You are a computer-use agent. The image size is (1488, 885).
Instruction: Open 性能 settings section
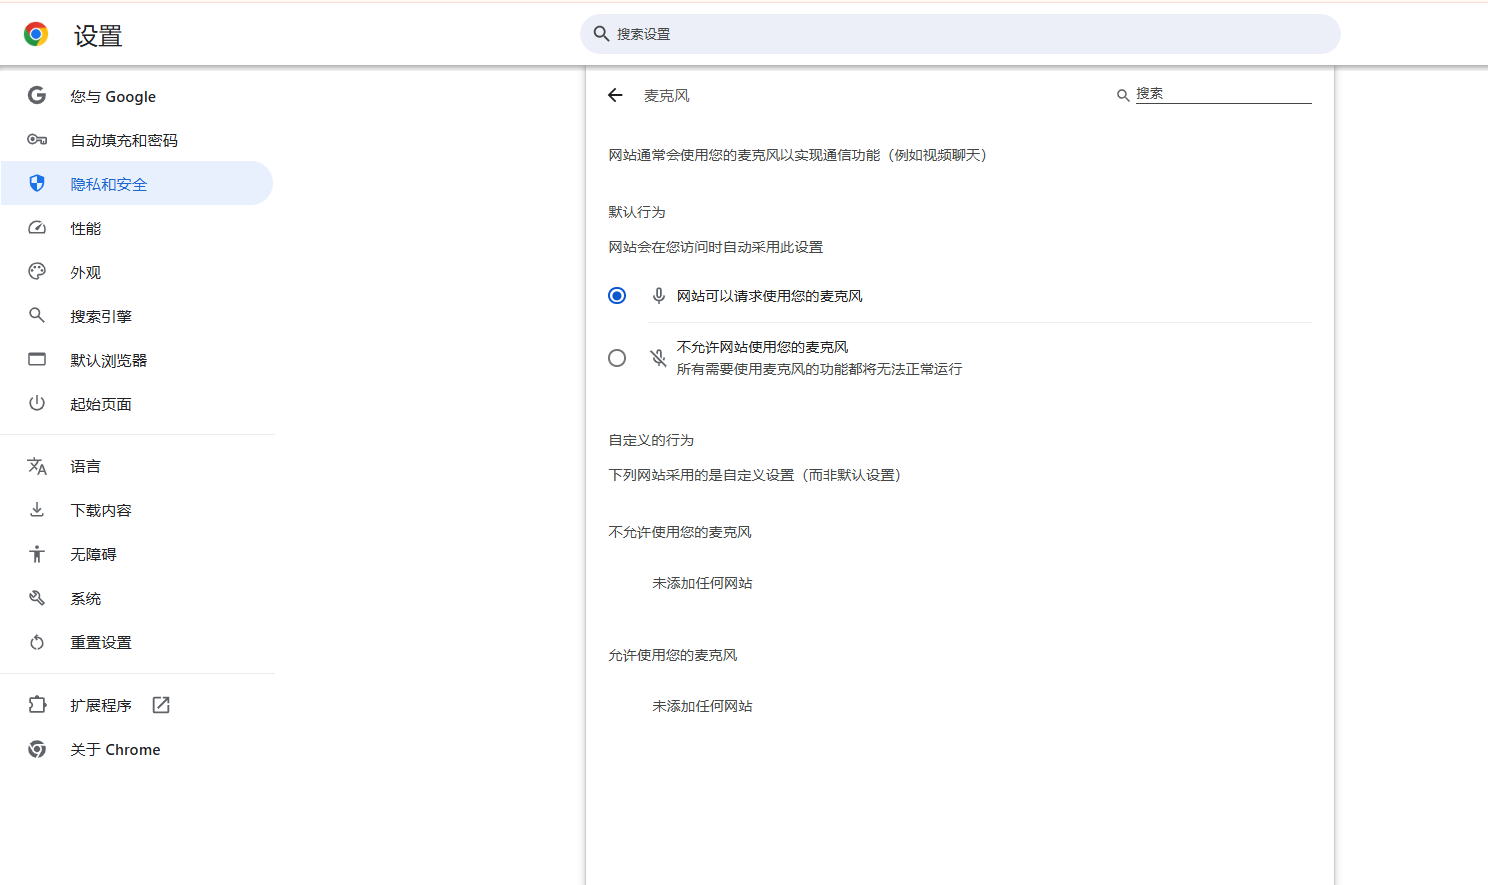tap(137, 228)
